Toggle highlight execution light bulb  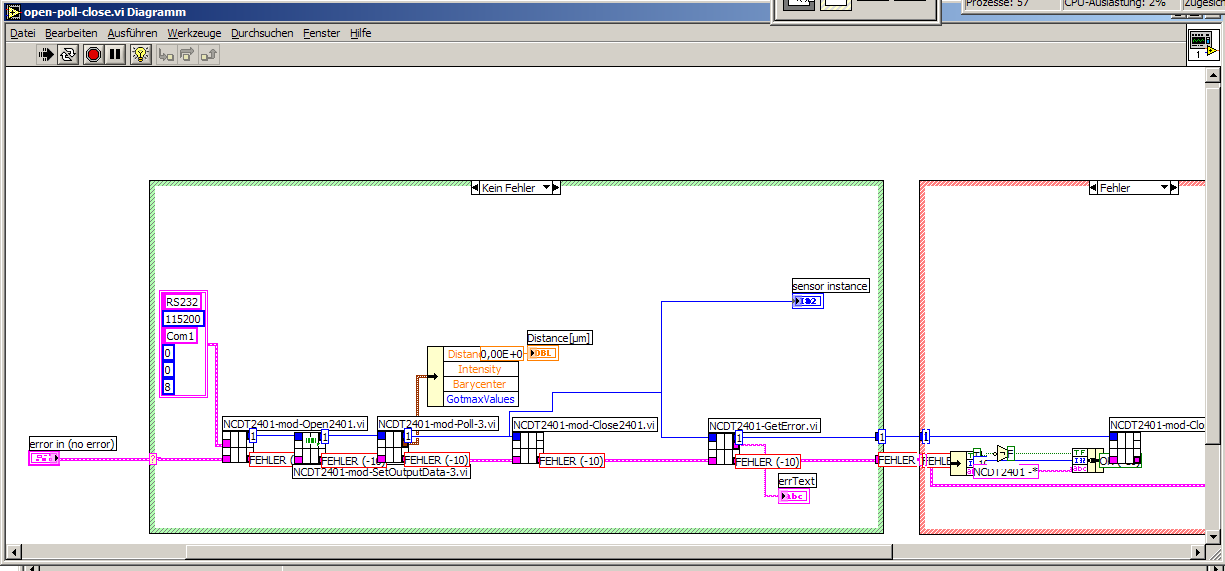(x=141, y=55)
